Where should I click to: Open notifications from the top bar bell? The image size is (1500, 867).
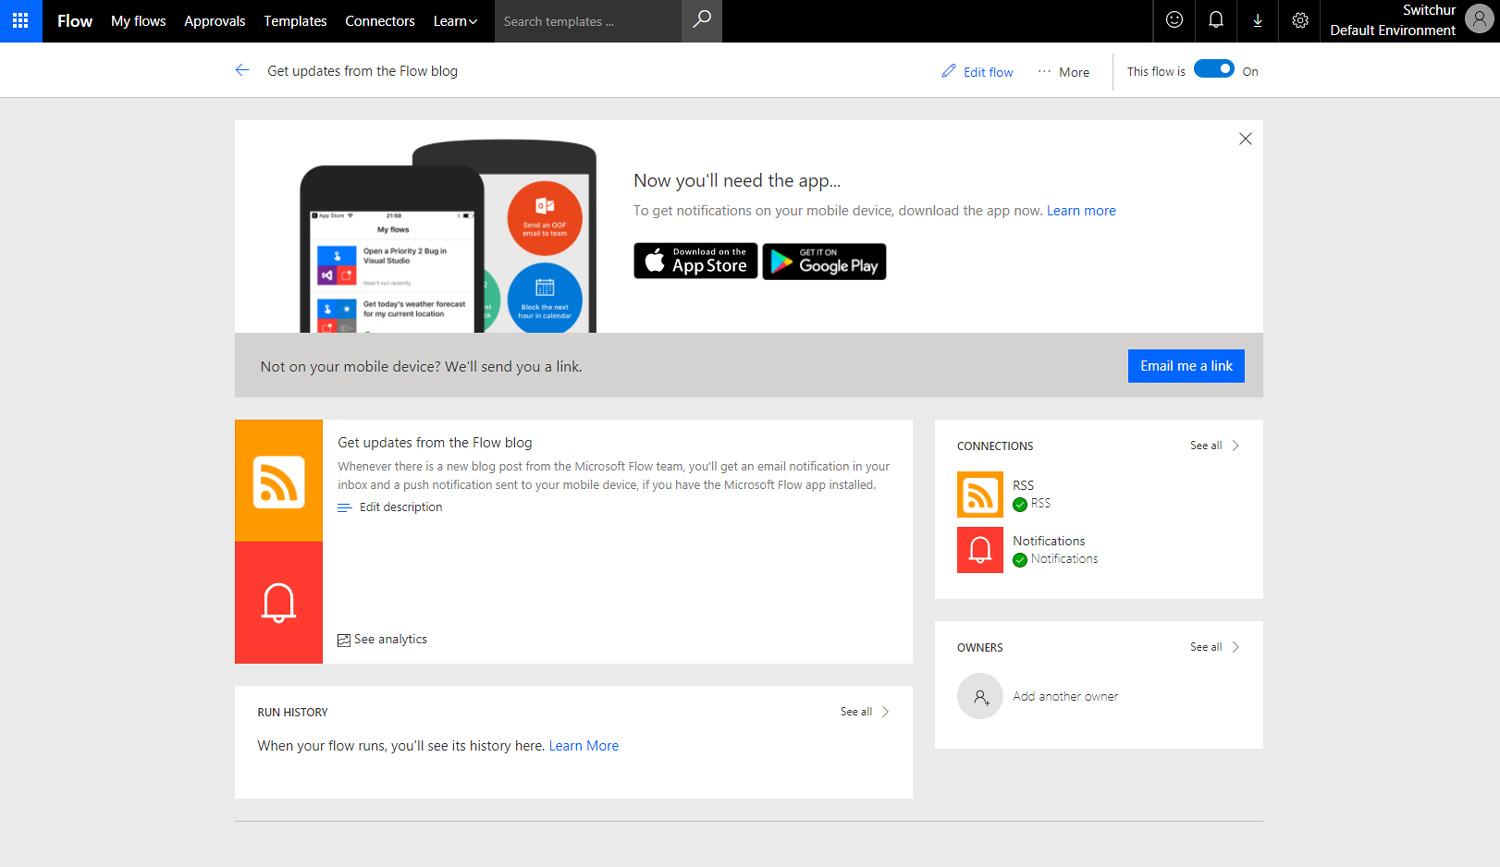coord(1216,21)
